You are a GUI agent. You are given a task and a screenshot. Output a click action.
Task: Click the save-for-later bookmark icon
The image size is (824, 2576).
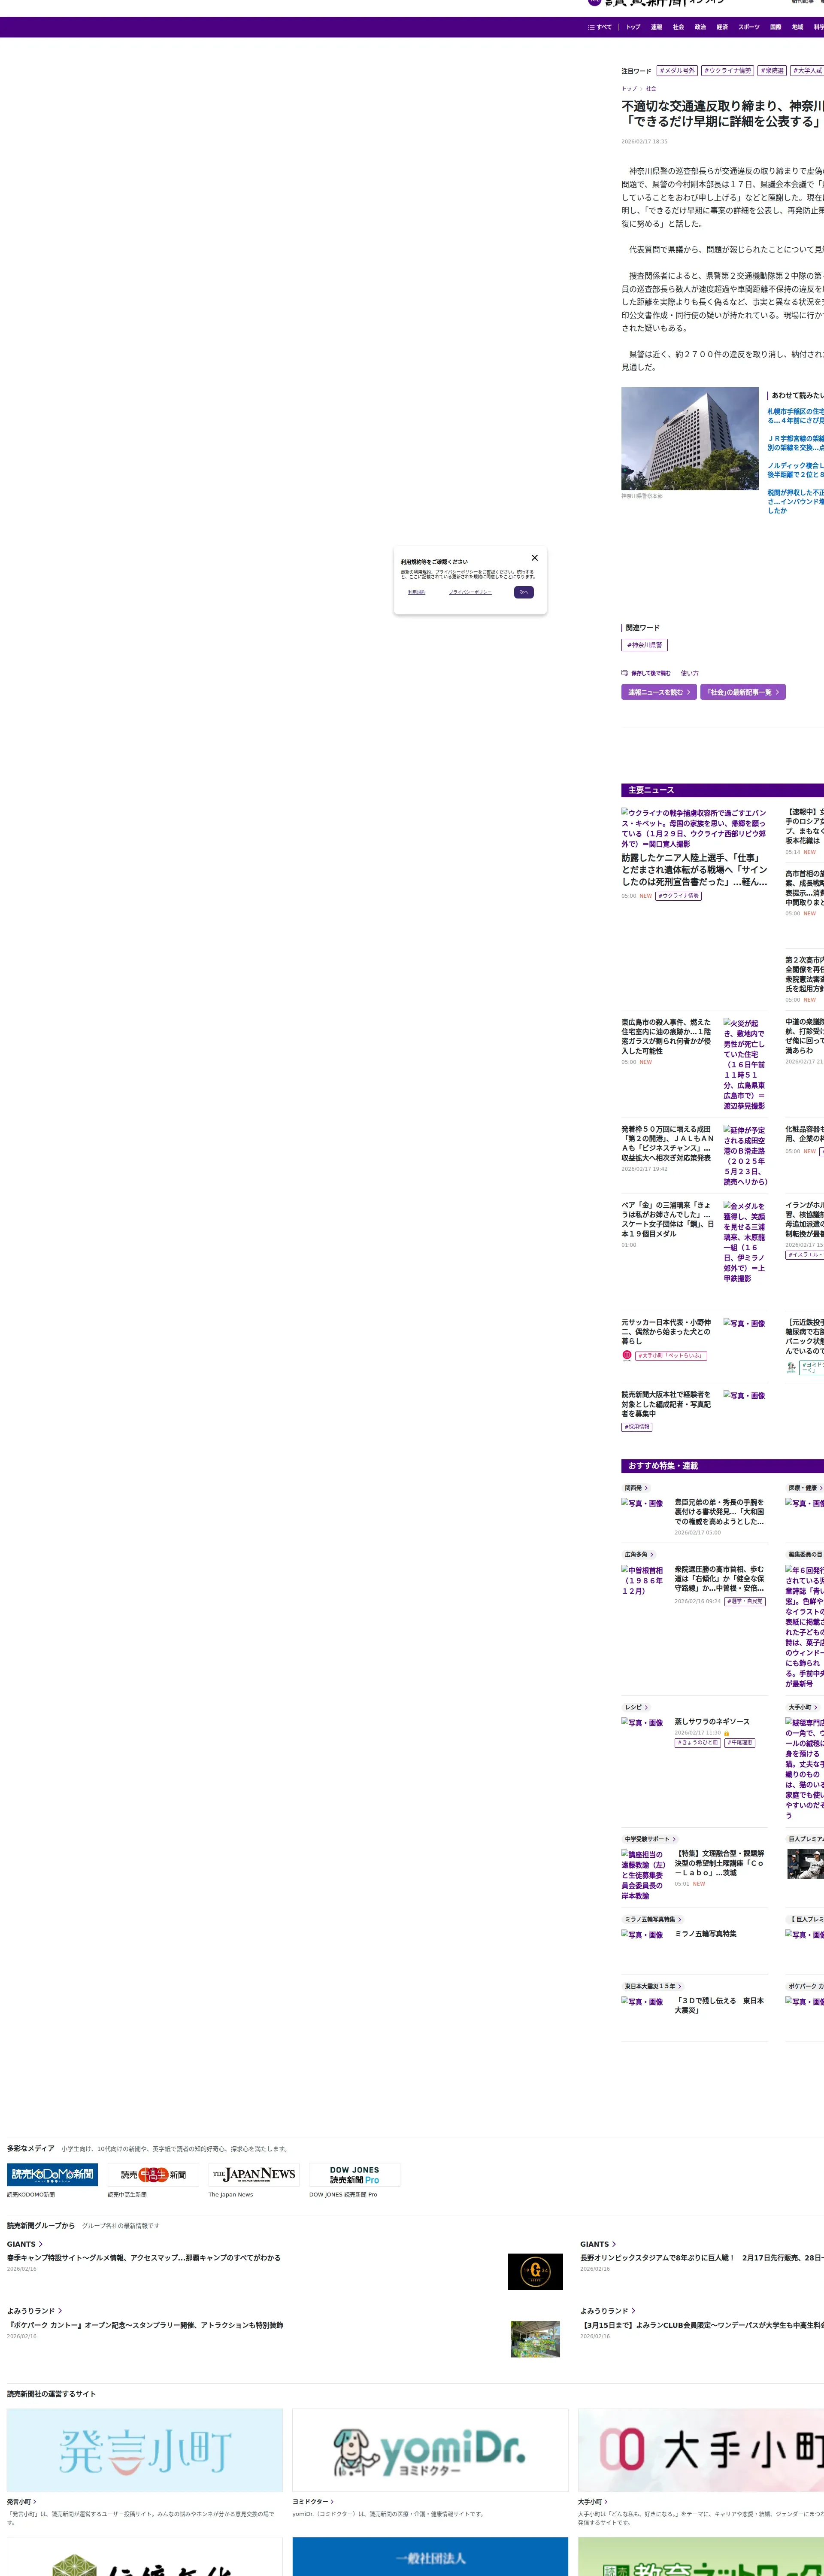coord(624,673)
